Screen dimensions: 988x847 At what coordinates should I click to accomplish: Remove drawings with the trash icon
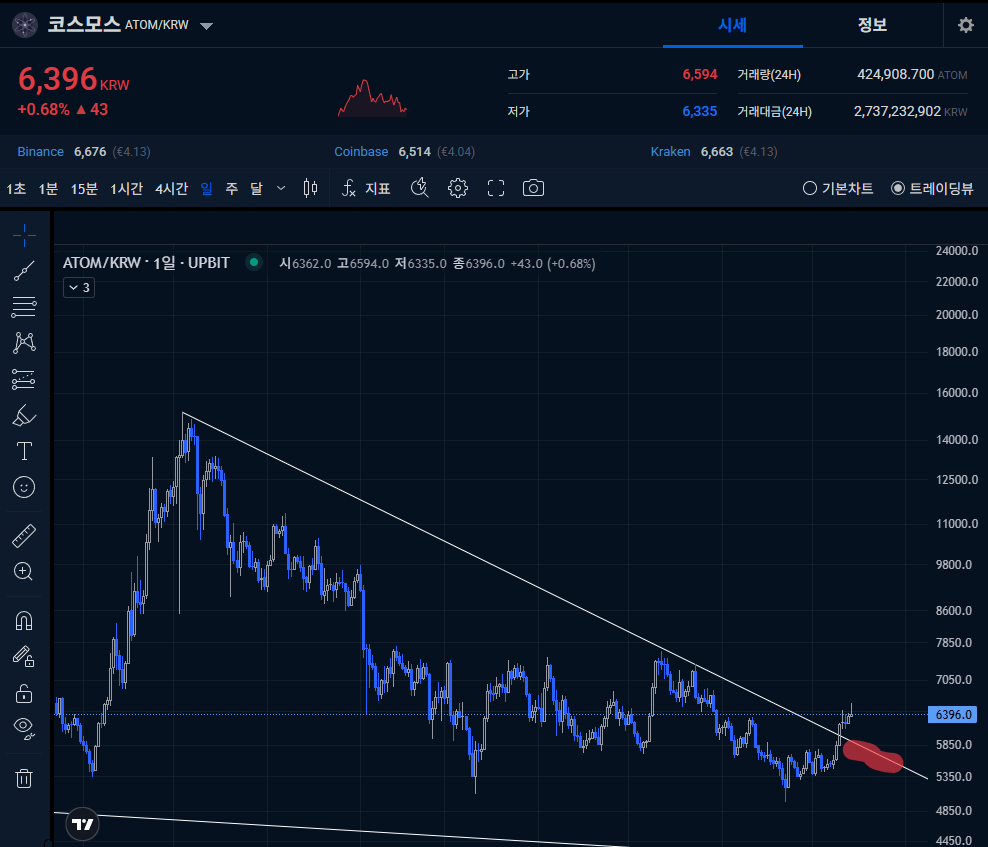coord(24,778)
